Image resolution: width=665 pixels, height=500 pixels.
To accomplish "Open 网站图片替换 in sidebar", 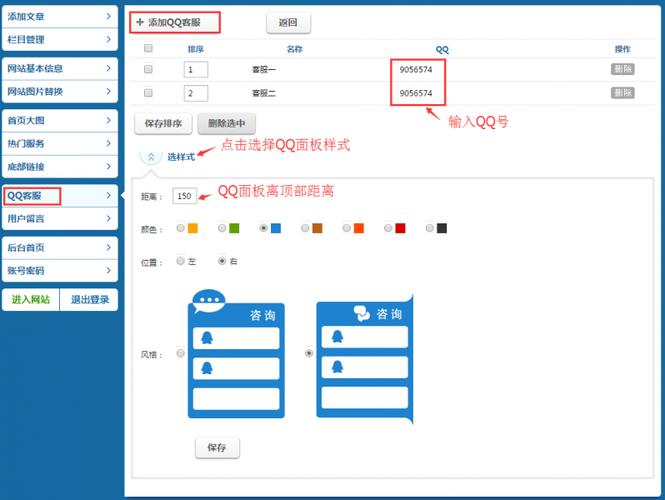I will (x=60, y=91).
